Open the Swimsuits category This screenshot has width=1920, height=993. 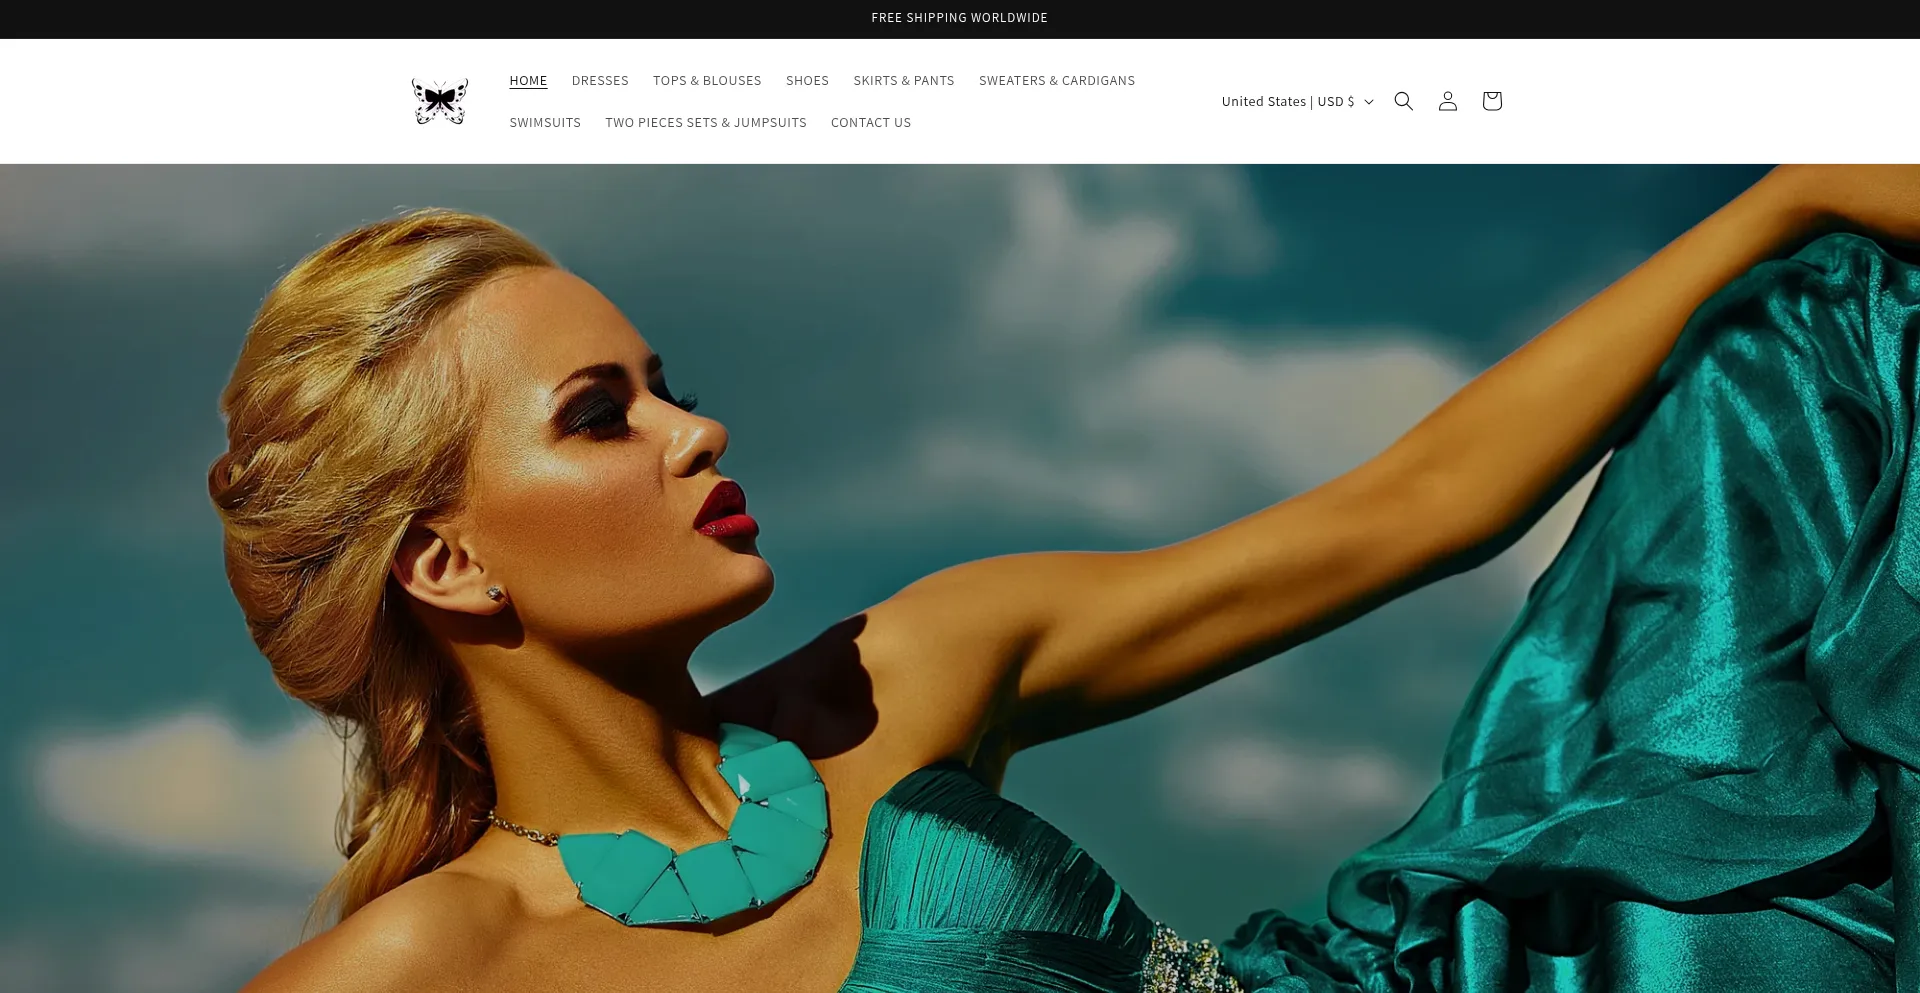545,123
